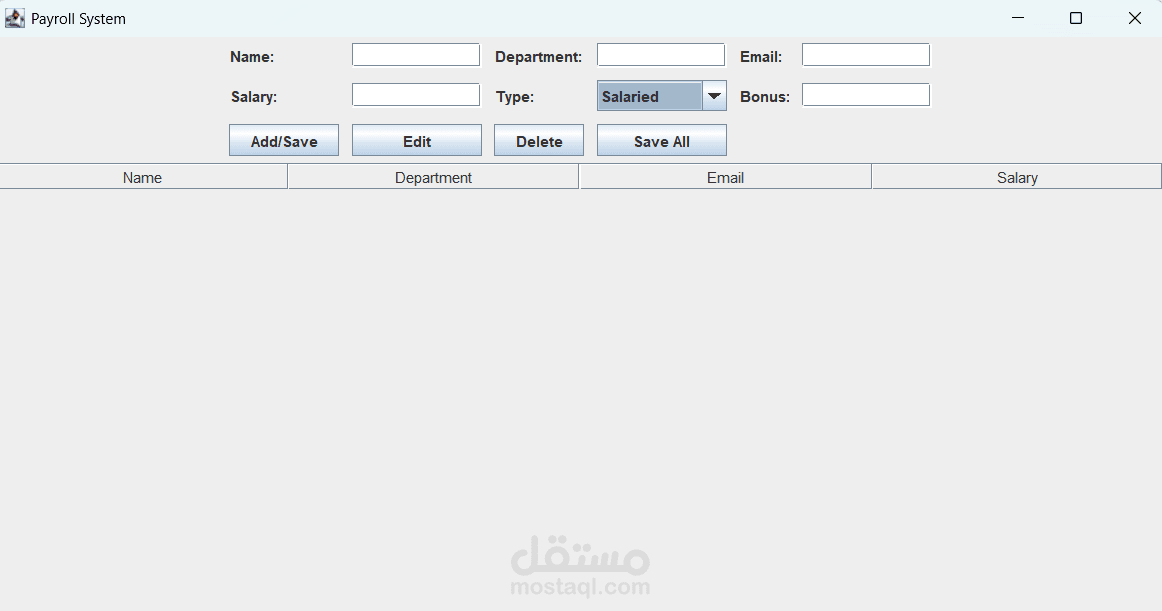This screenshot has height=611, width=1162.
Task: Click the Add/Save button
Action: [x=284, y=140]
